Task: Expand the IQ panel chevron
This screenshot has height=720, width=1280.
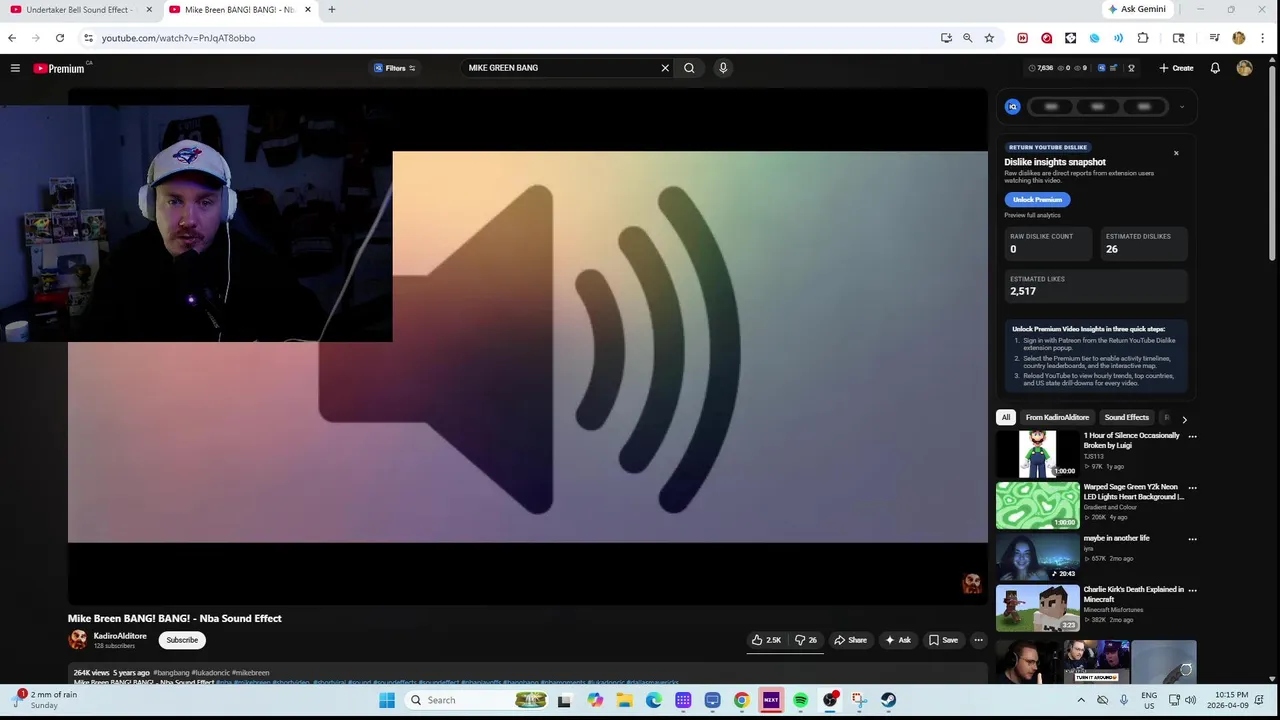Action: click(x=1182, y=107)
